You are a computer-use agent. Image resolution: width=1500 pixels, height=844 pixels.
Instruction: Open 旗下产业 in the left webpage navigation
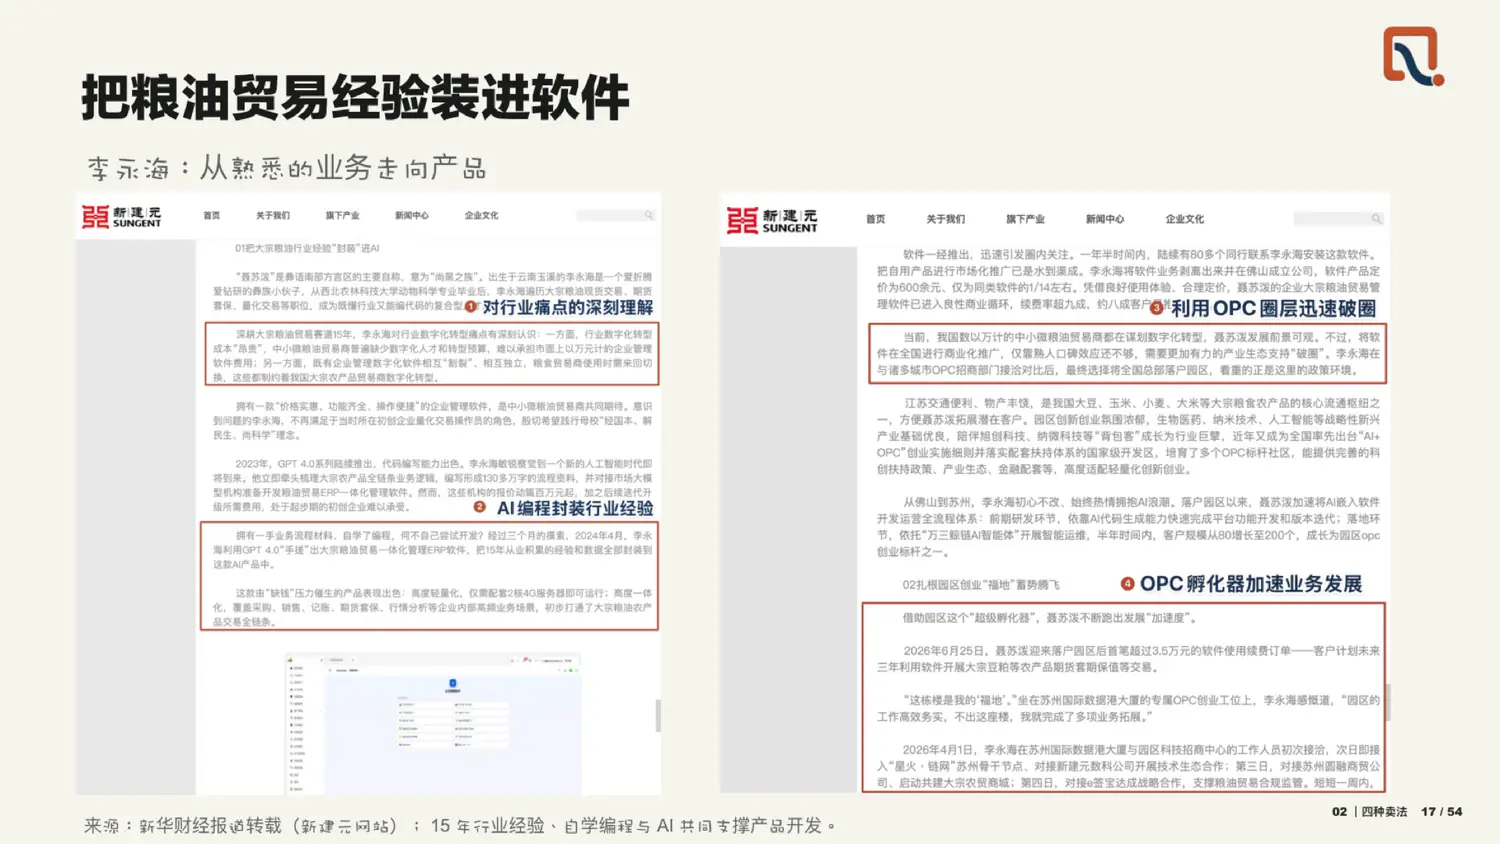342,215
